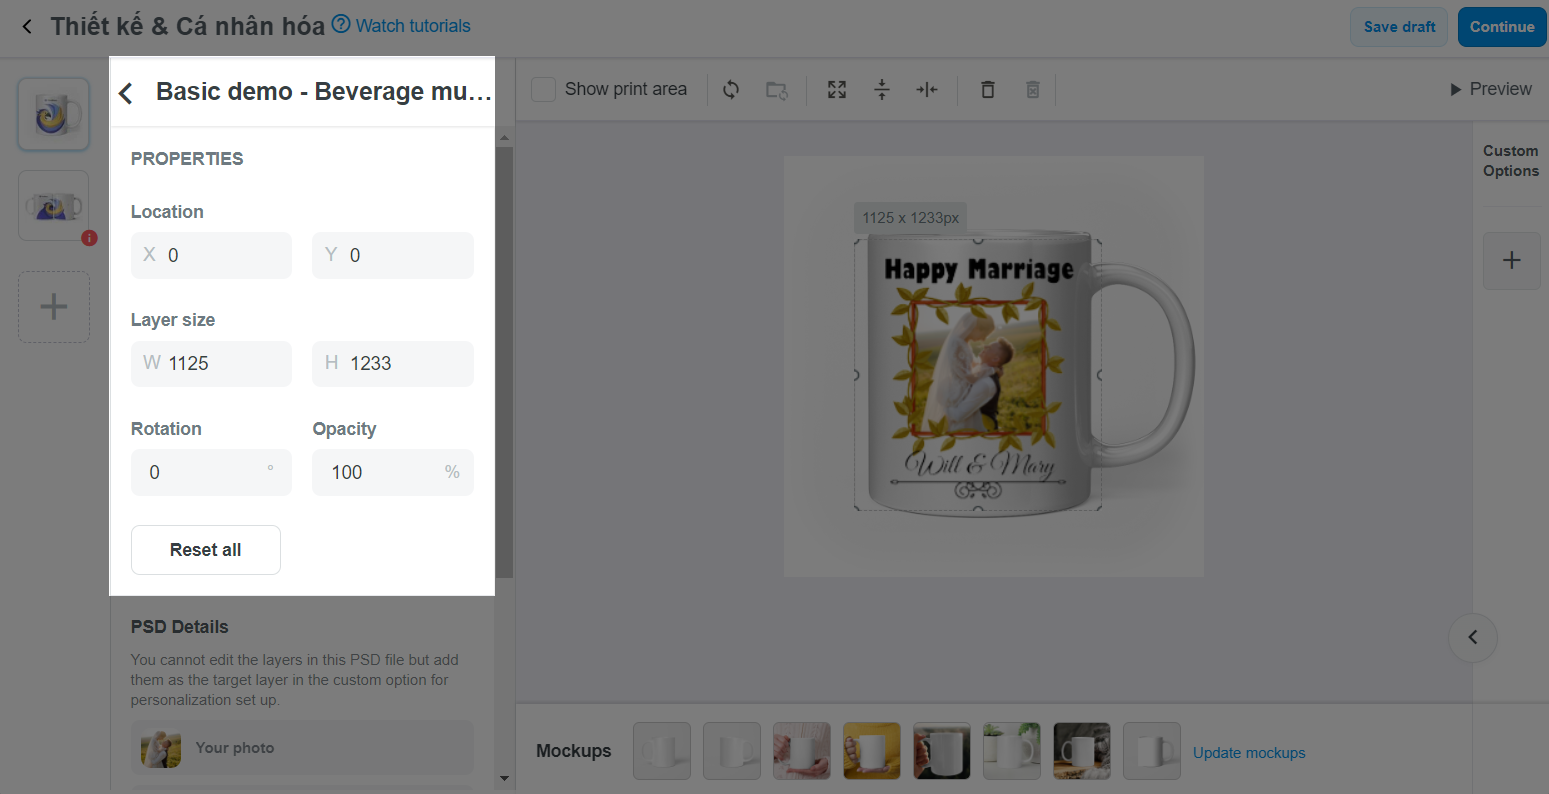This screenshot has width=1549, height=794.
Task: Click the Reset all button
Action: point(206,550)
